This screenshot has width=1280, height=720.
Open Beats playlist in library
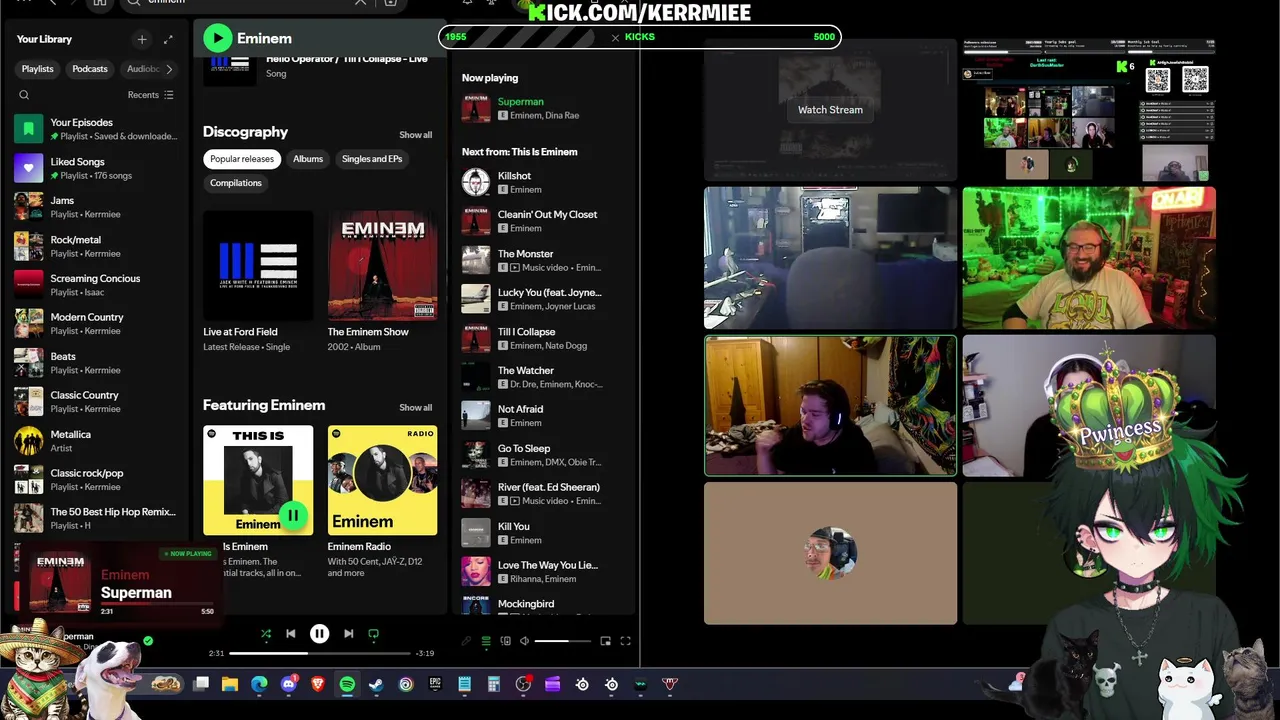(97, 363)
